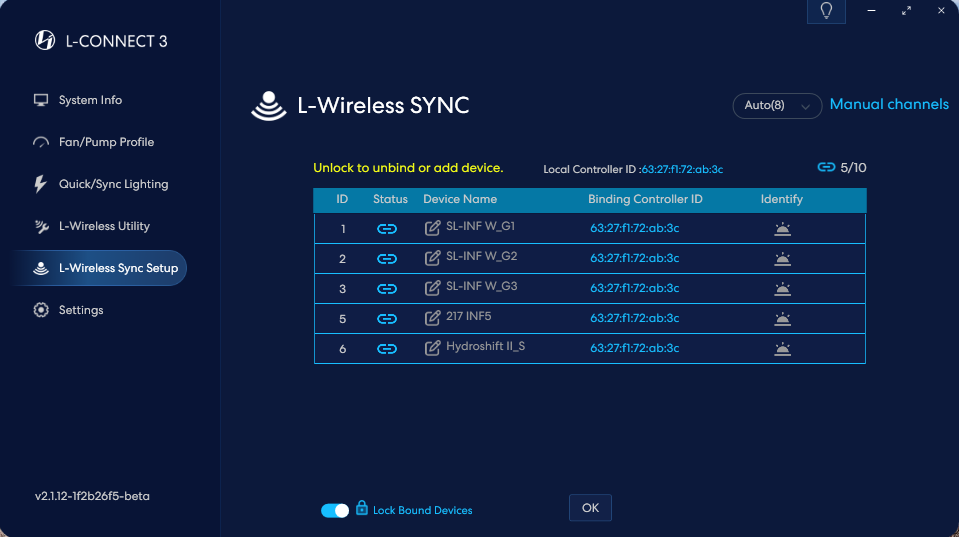Click the Manual channels link
This screenshot has width=959, height=537.
click(889, 105)
